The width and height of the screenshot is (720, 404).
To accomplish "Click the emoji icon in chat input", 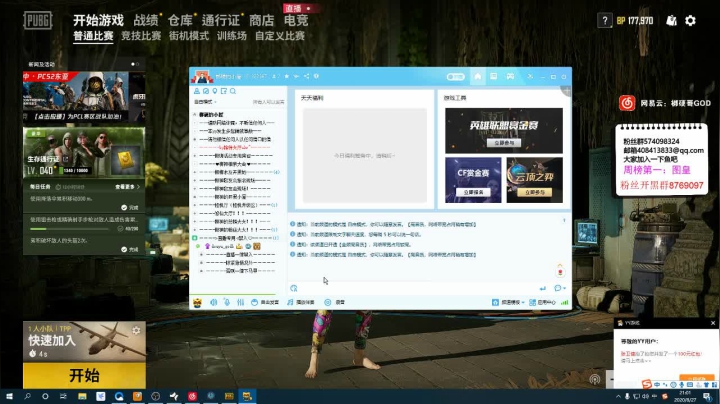I will point(294,288).
